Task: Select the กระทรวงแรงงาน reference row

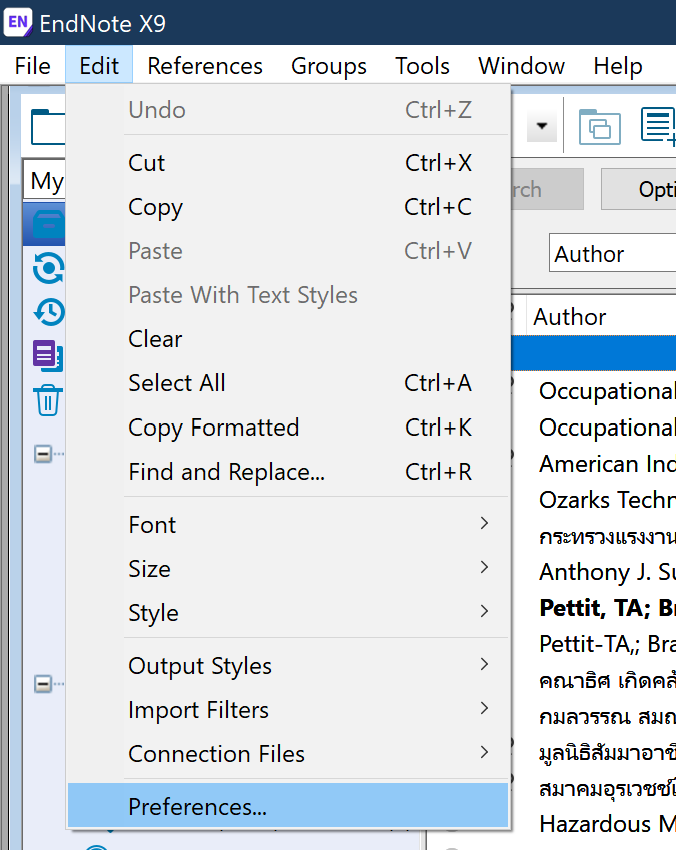Action: [x=594, y=536]
